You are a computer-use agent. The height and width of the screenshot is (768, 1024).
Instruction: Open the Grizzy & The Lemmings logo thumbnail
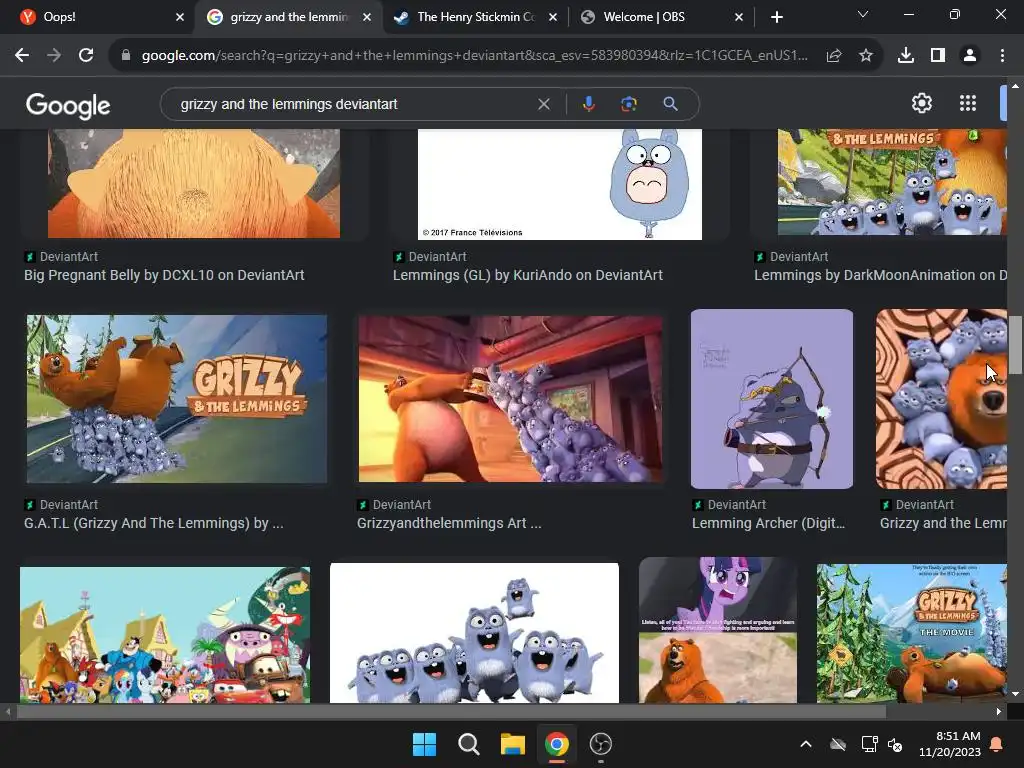tap(176, 399)
